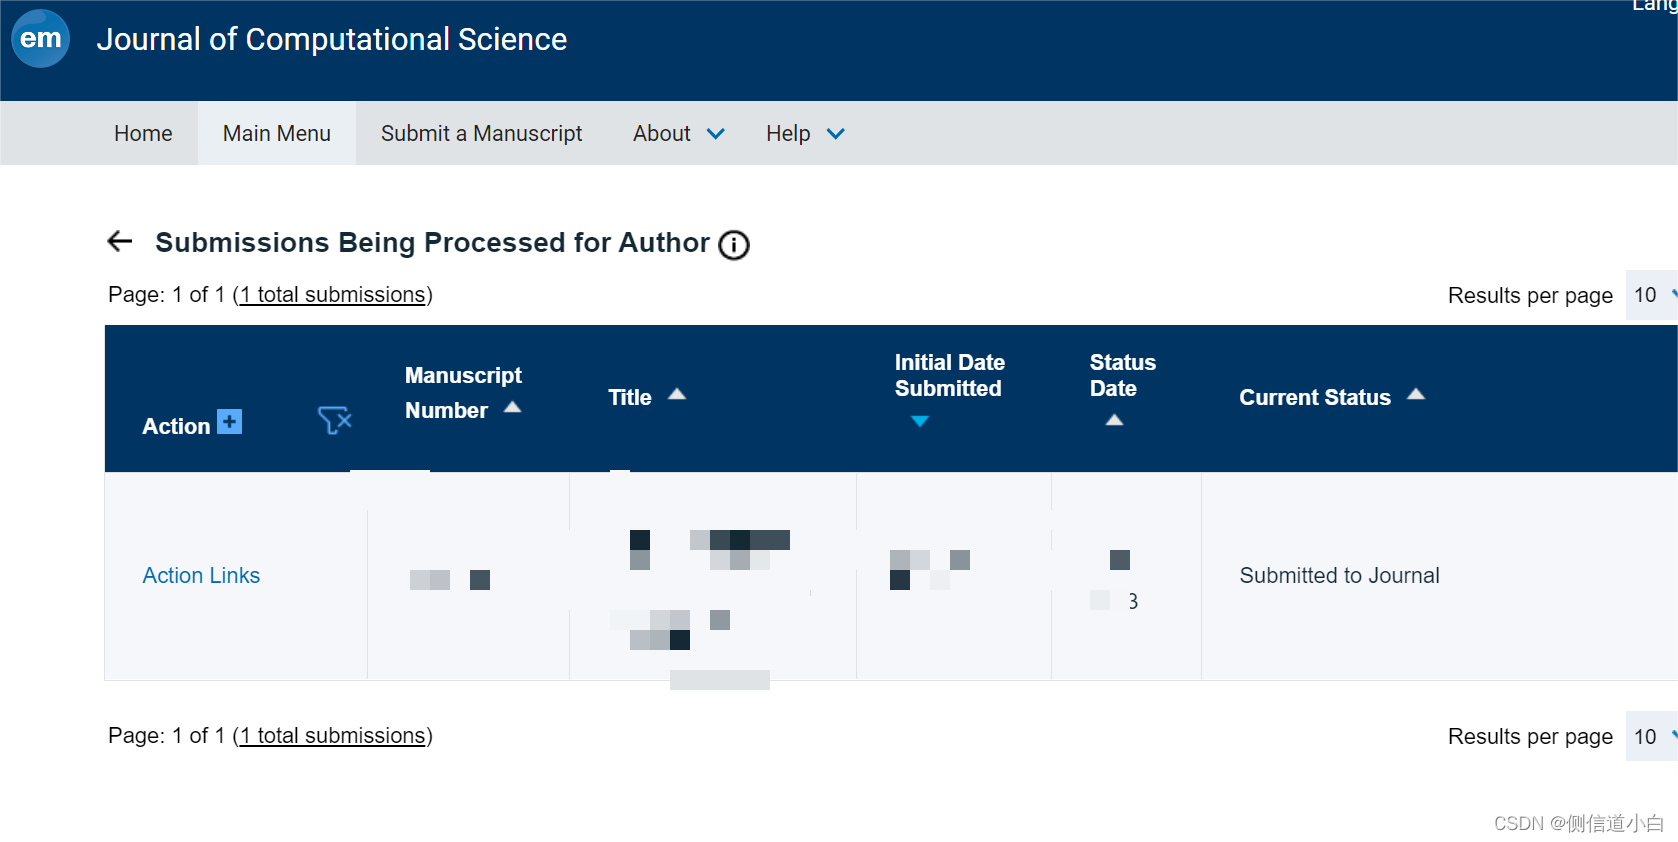This screenshot has height=842, width=1678.
Task: Expand actions with the plus icon
Action: click(230, 422)
